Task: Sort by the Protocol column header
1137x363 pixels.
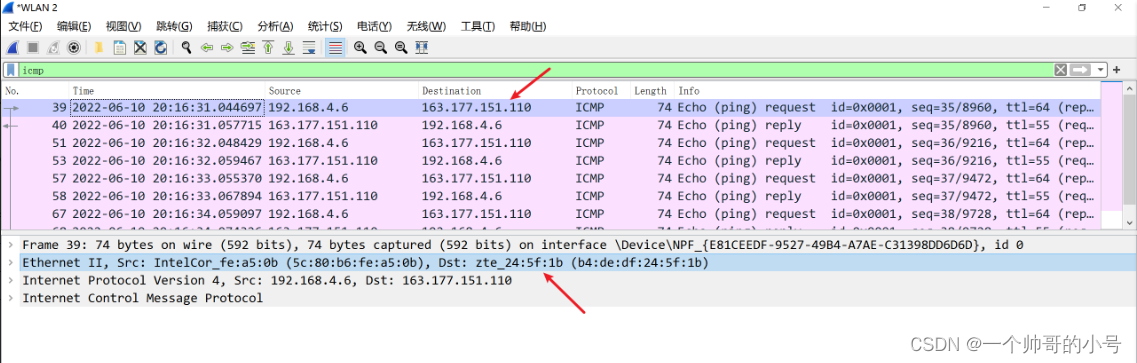Action: pos(601,91)
